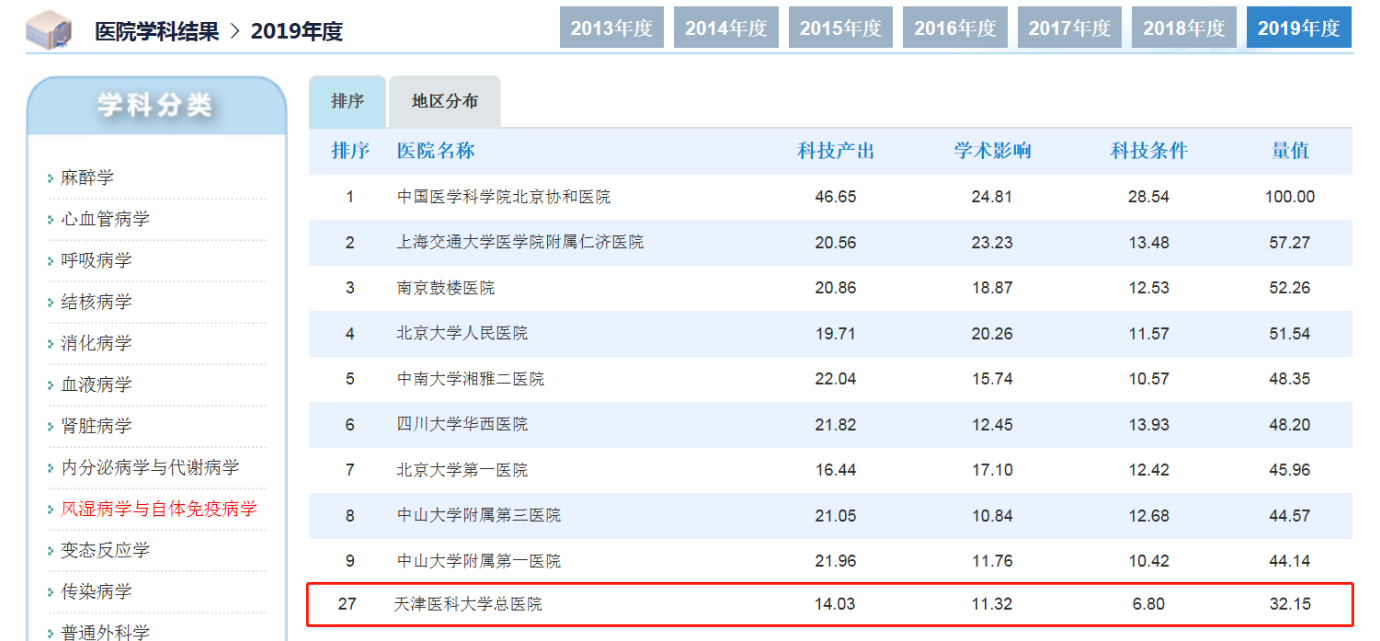Image resolution: width=1380 pixels, height=641 pixels.
Task: Switch to the 2016年度 tab
Action: (x=955, y=28)
